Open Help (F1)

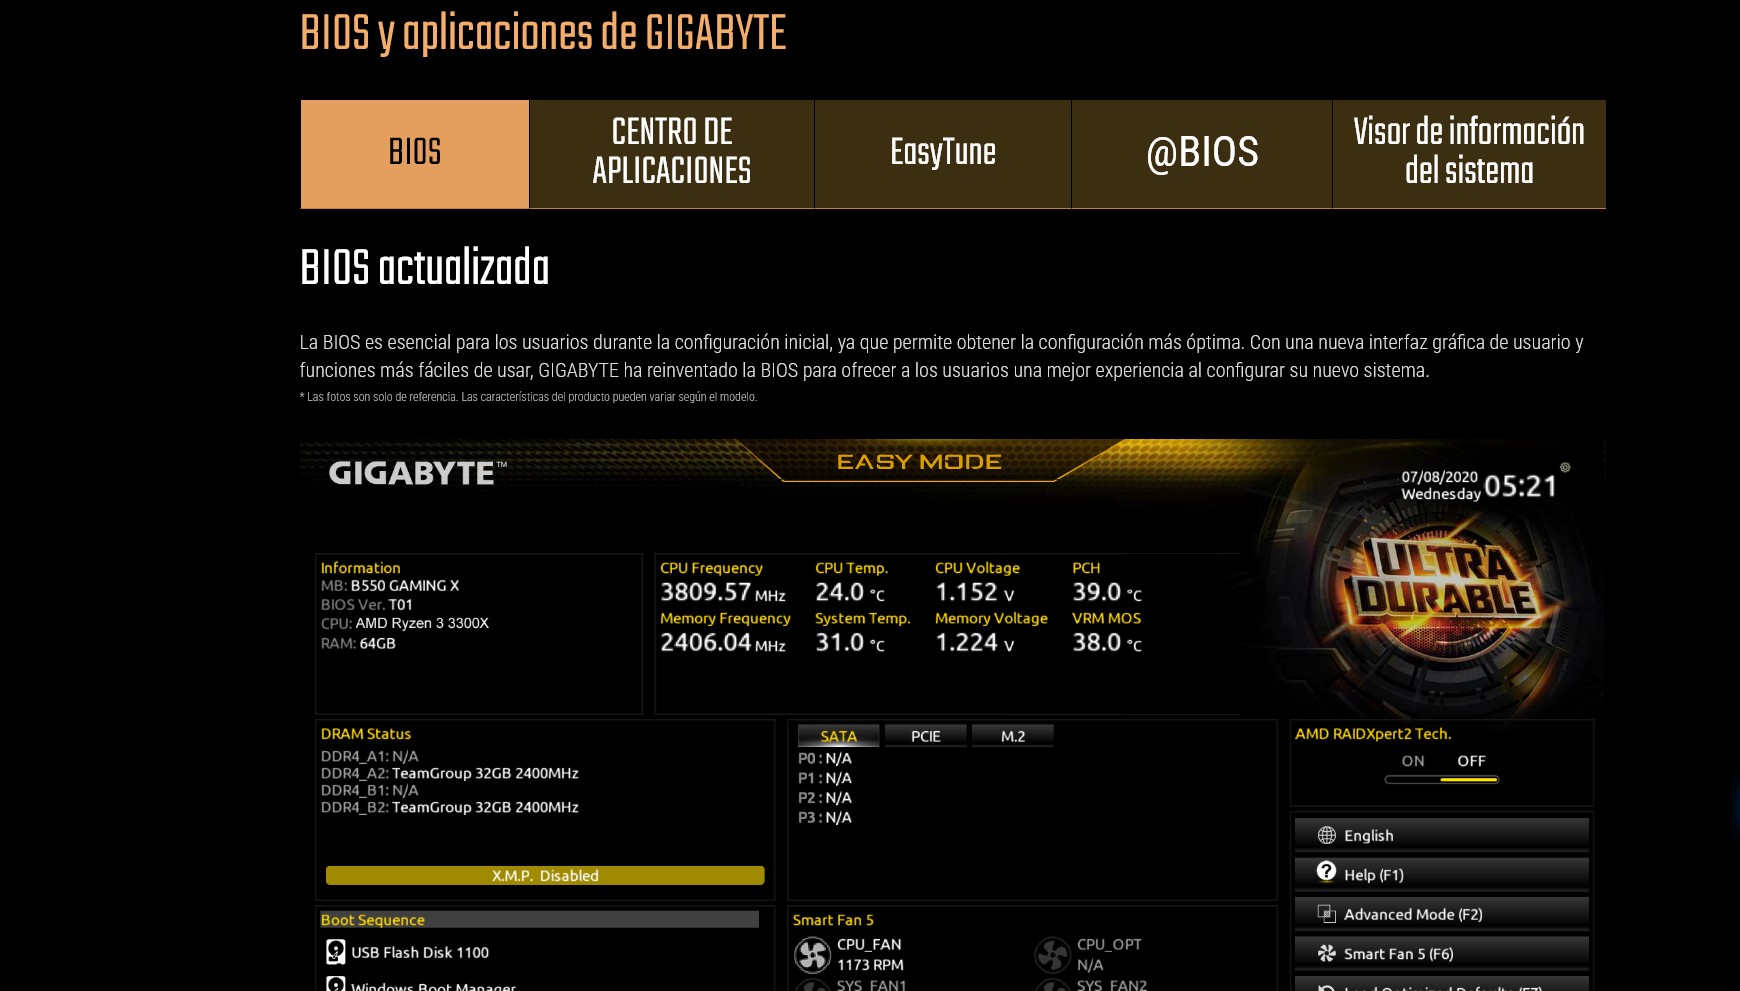[x=1442, y=874]
